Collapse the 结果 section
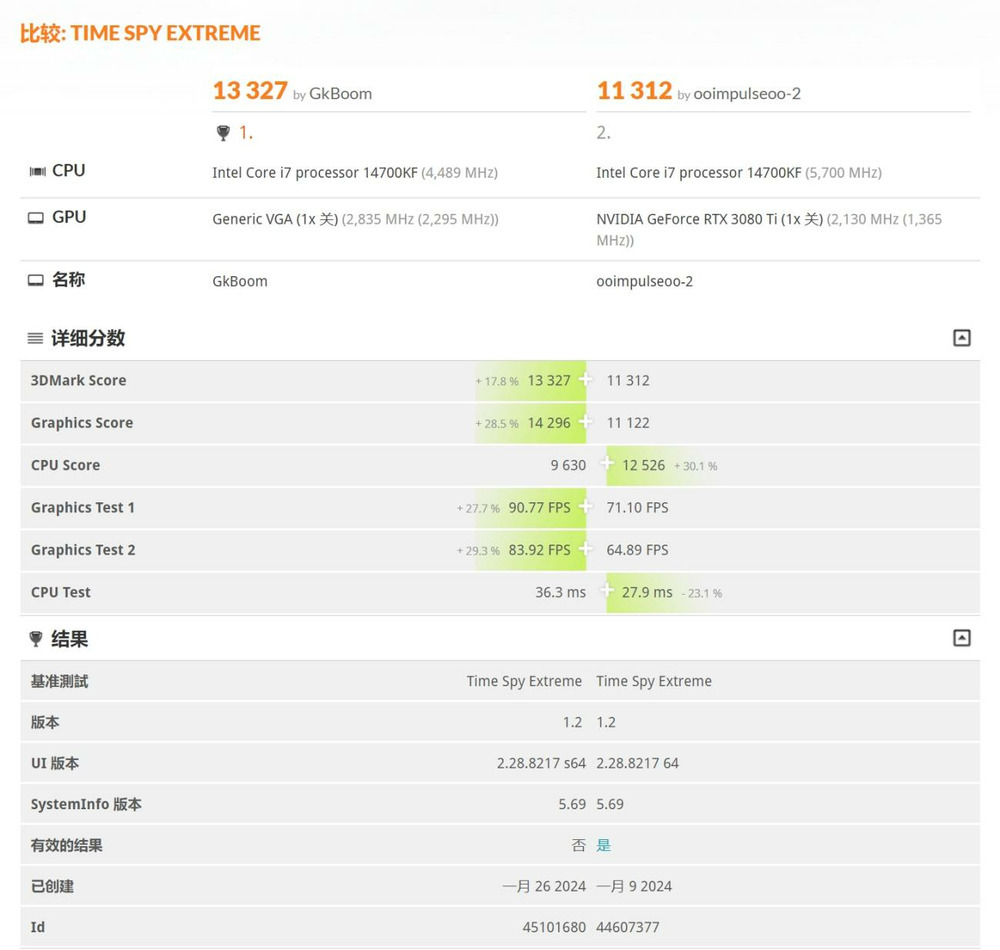 (x=961, y=638)
